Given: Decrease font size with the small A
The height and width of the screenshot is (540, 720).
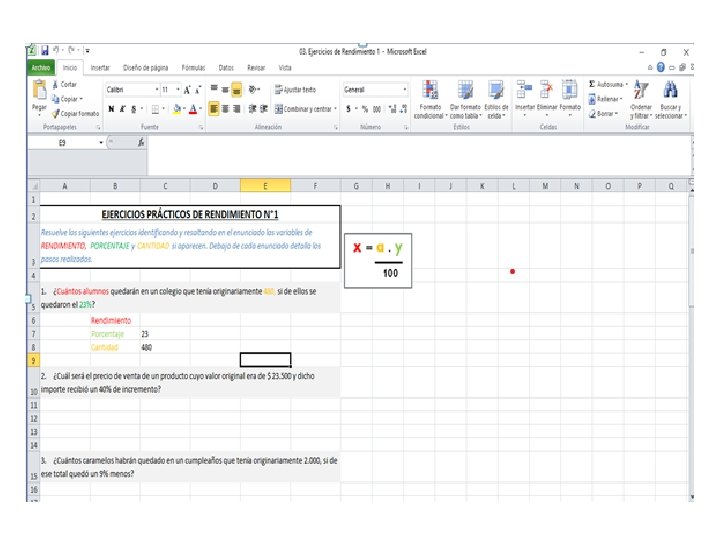Looking at the screenshot, I should pyautogui.click(x=198, y=90).
